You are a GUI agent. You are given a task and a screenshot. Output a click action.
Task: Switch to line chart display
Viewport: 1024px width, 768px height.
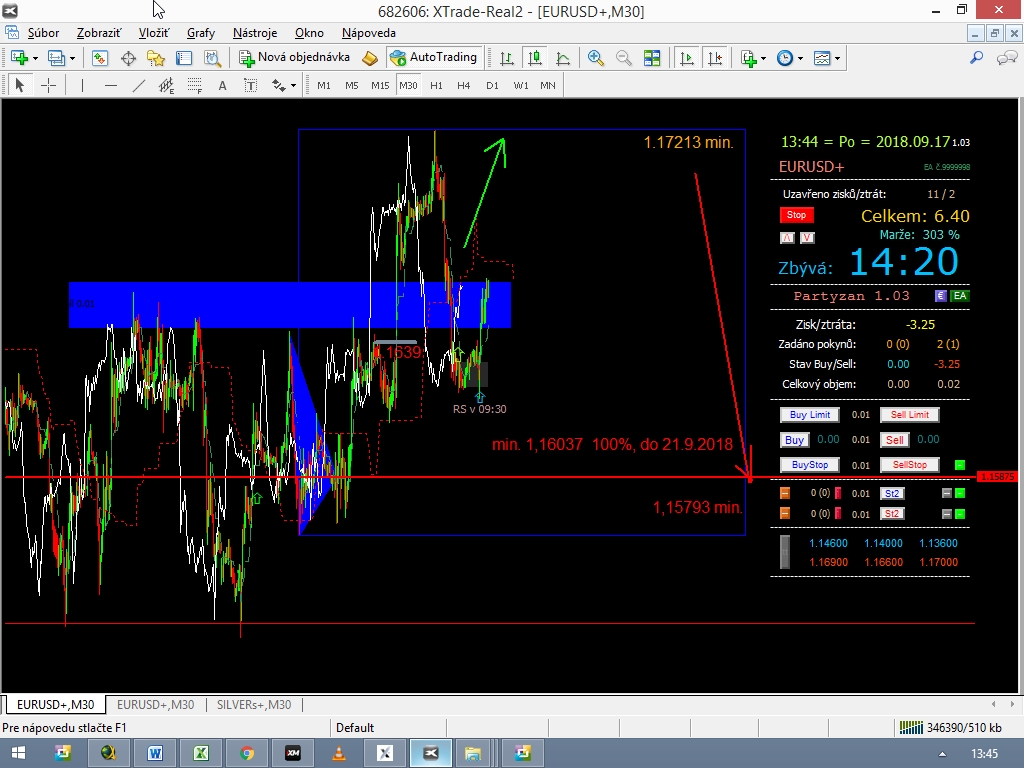[x=563, y=58]
